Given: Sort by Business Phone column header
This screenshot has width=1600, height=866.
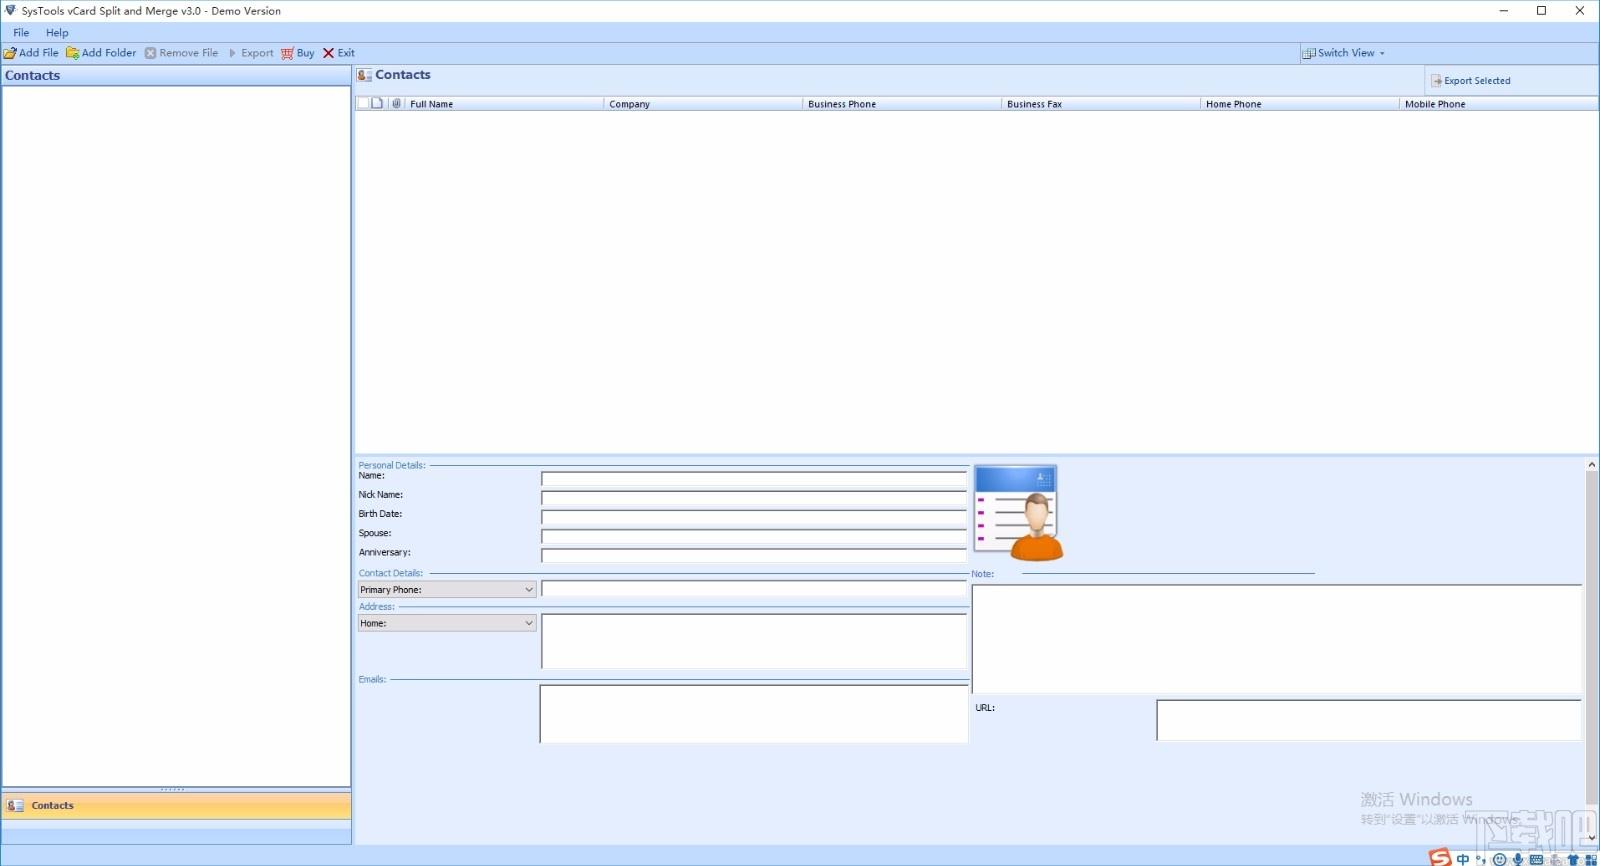Looking at the screenshot, I should (x=902, y=103).
